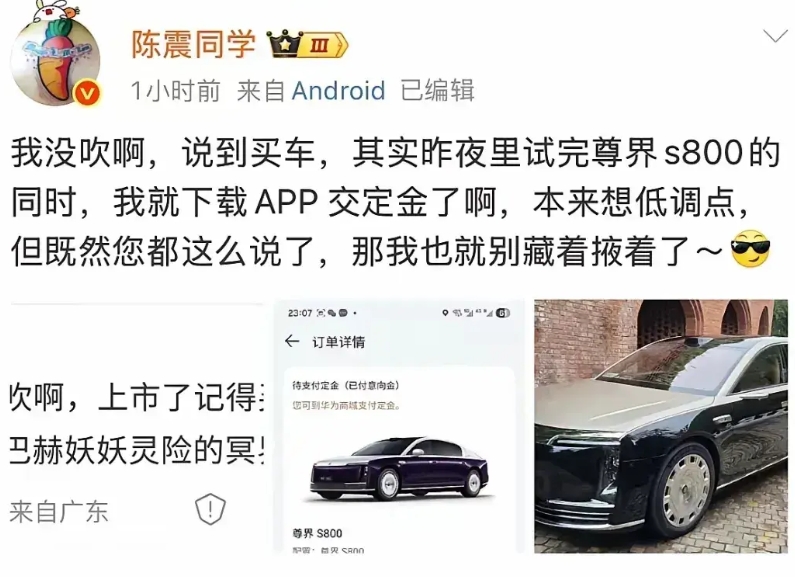Tap the location pin status icon
Screen dimensions: 795x577
pyautogui.click(x=445, y=313)
